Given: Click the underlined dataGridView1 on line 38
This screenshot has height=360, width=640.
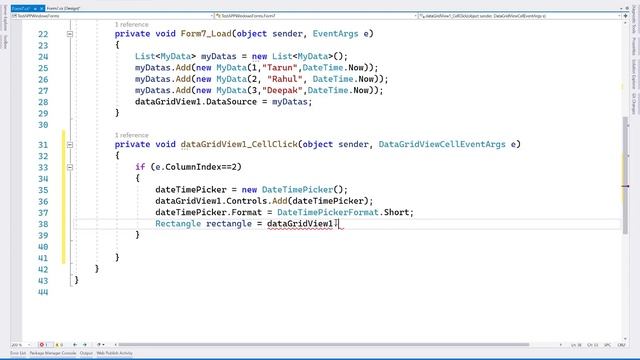Looking at the screenshot, I should point(300,224).
